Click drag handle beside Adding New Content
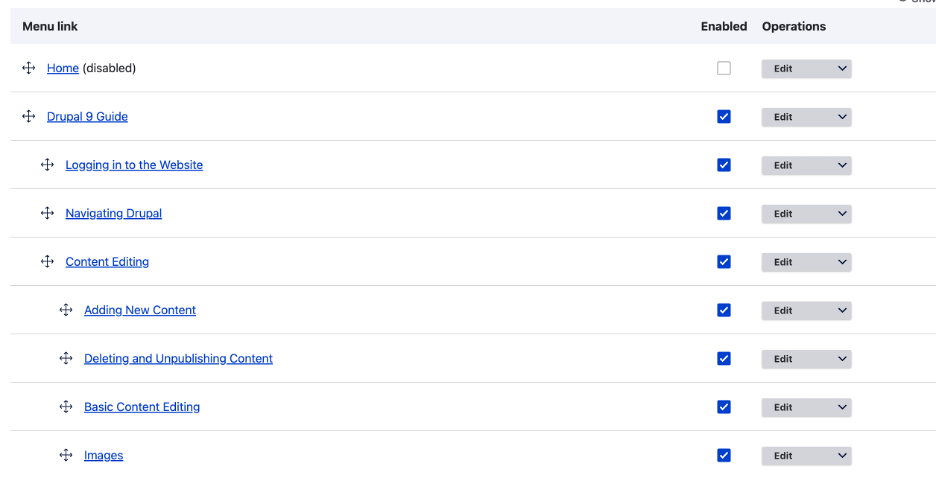The image size is (936, 478). (x=66, y=310)
